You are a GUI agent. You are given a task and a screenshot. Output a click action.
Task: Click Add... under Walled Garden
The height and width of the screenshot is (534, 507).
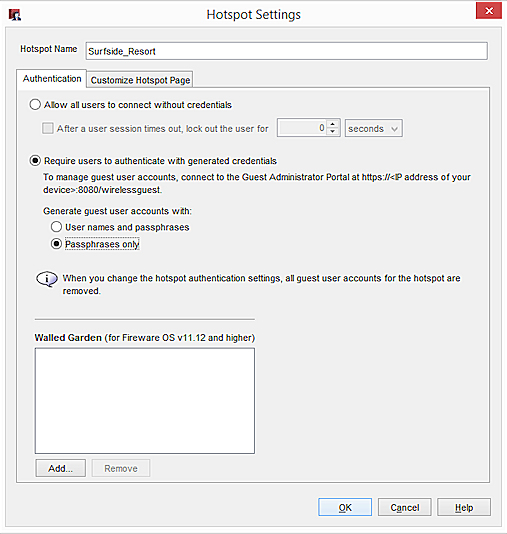[61, 468]
